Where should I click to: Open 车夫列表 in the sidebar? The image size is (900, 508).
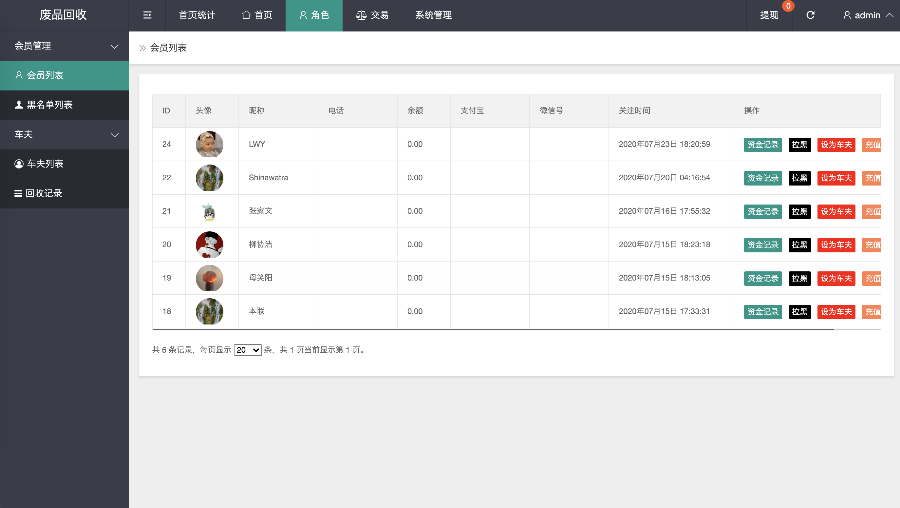38,164
